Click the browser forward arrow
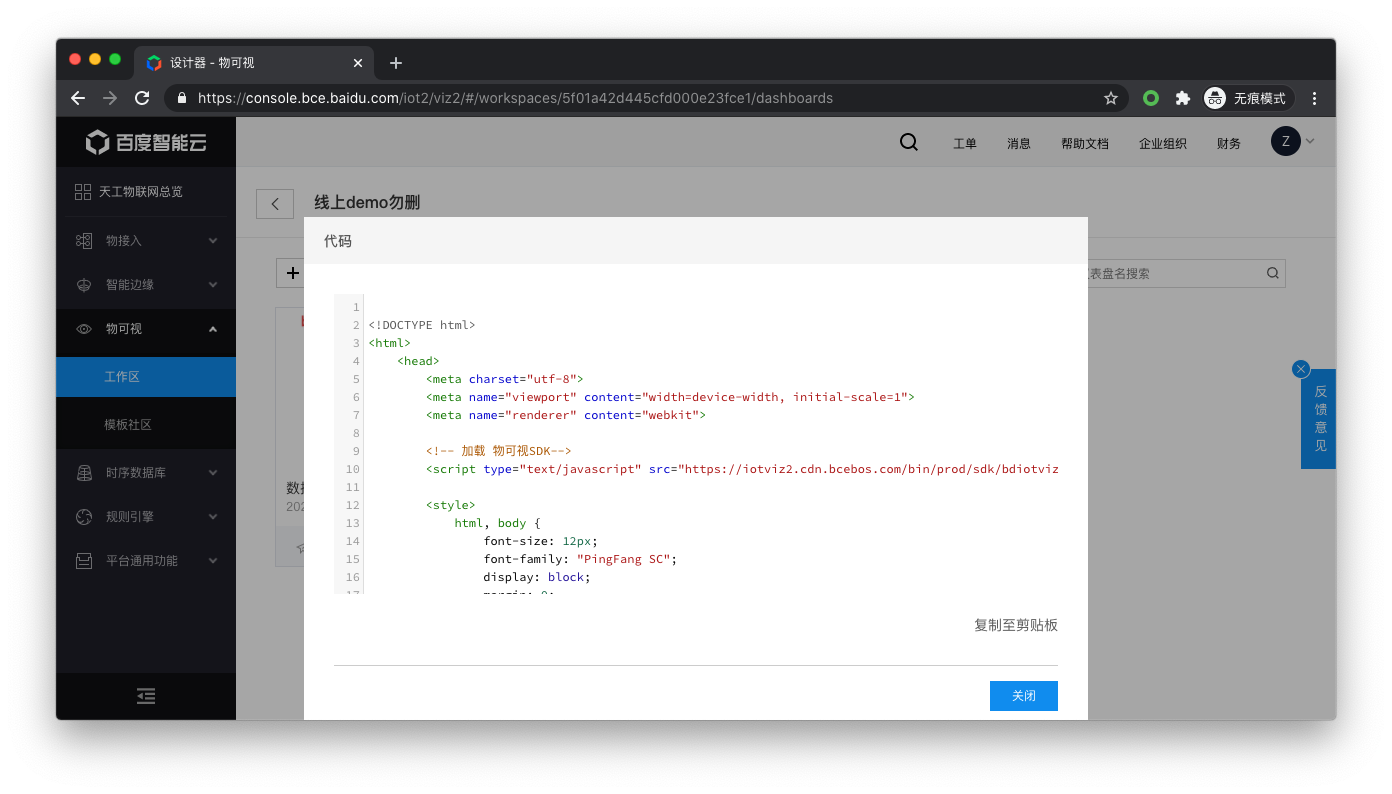 [110, 98]
